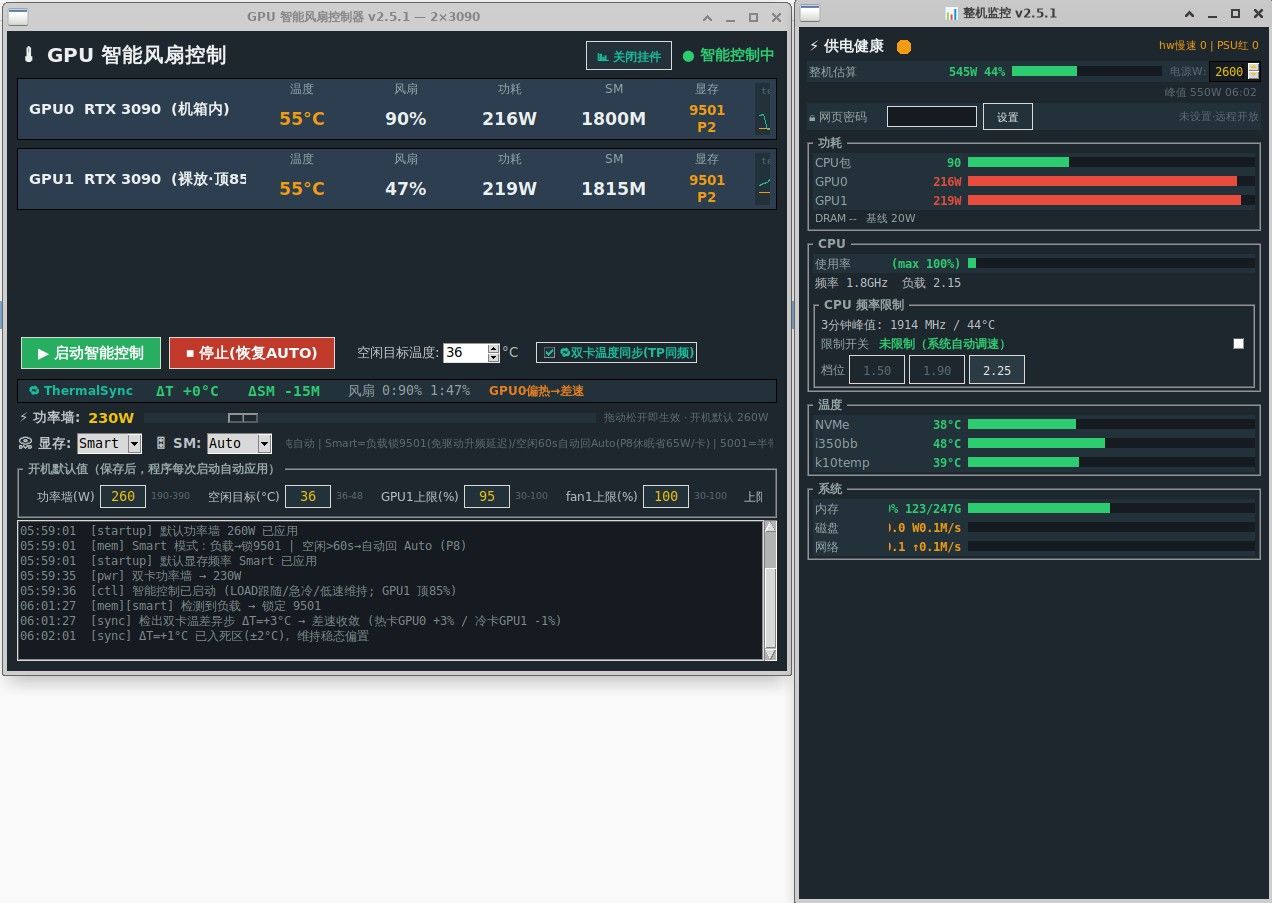
Task: Click the green 智能控制中 status dot
Action: click(x=688, y=56)
